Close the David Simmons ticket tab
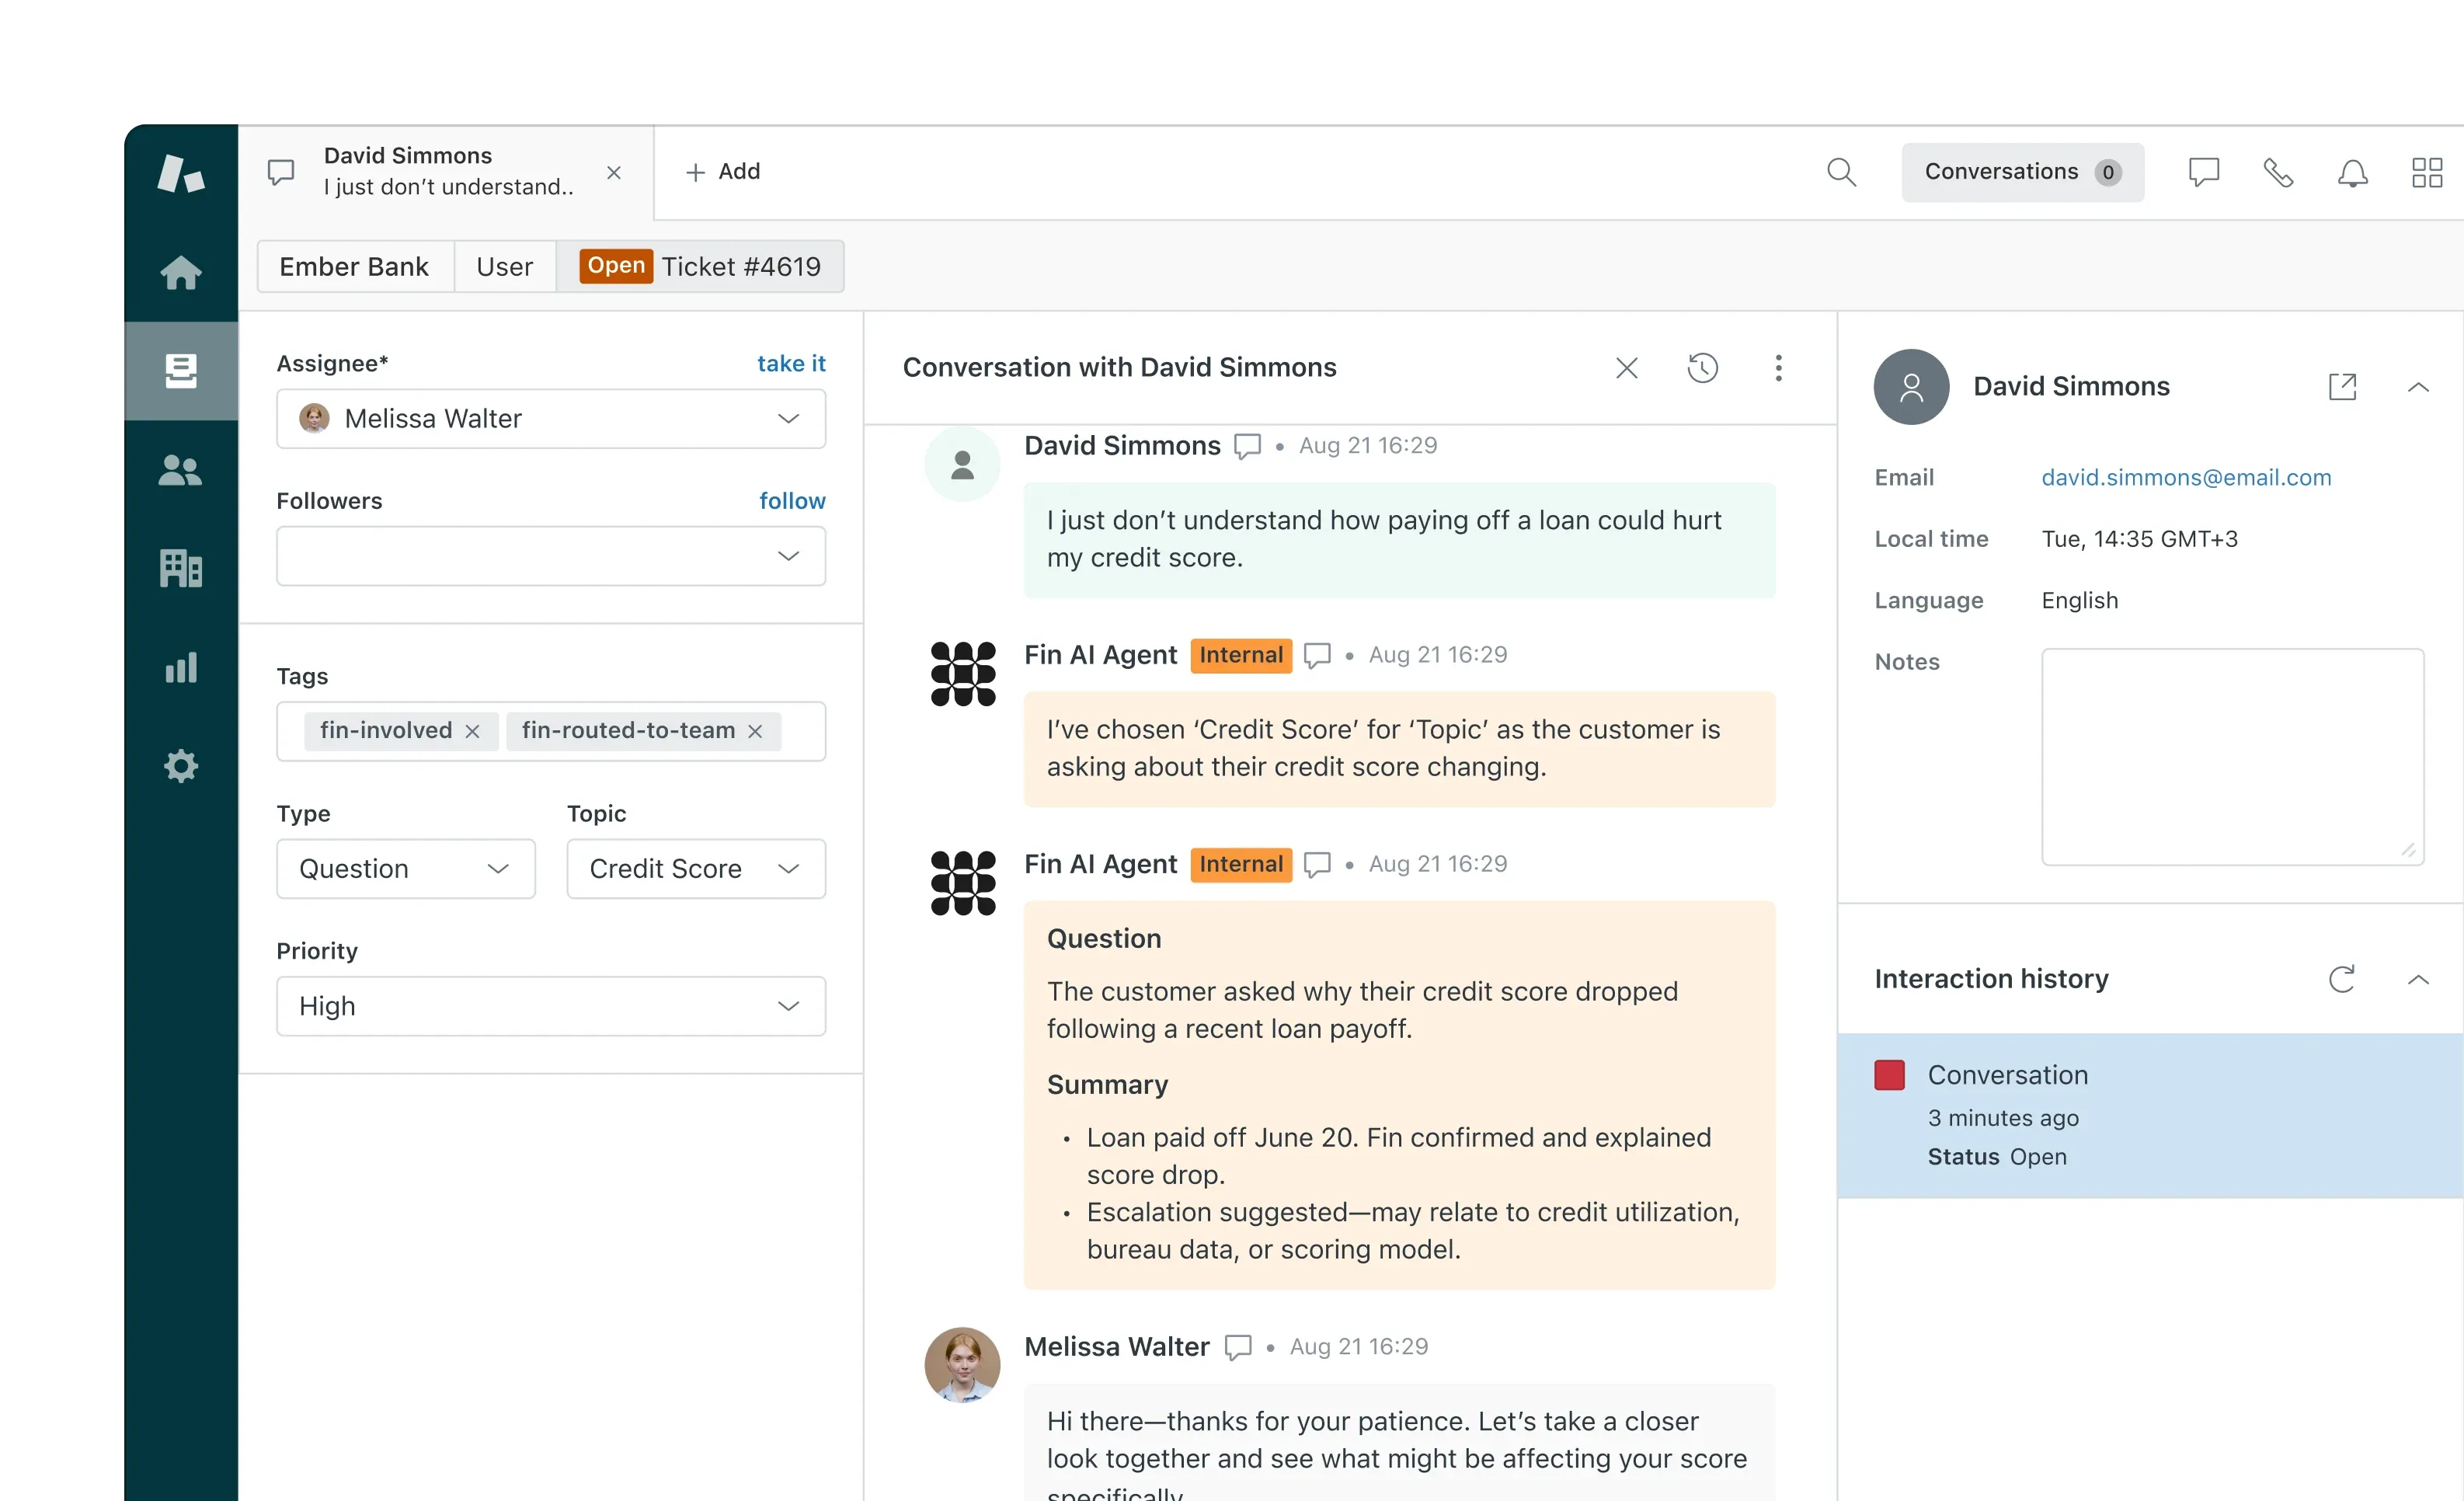 (614, 172)
